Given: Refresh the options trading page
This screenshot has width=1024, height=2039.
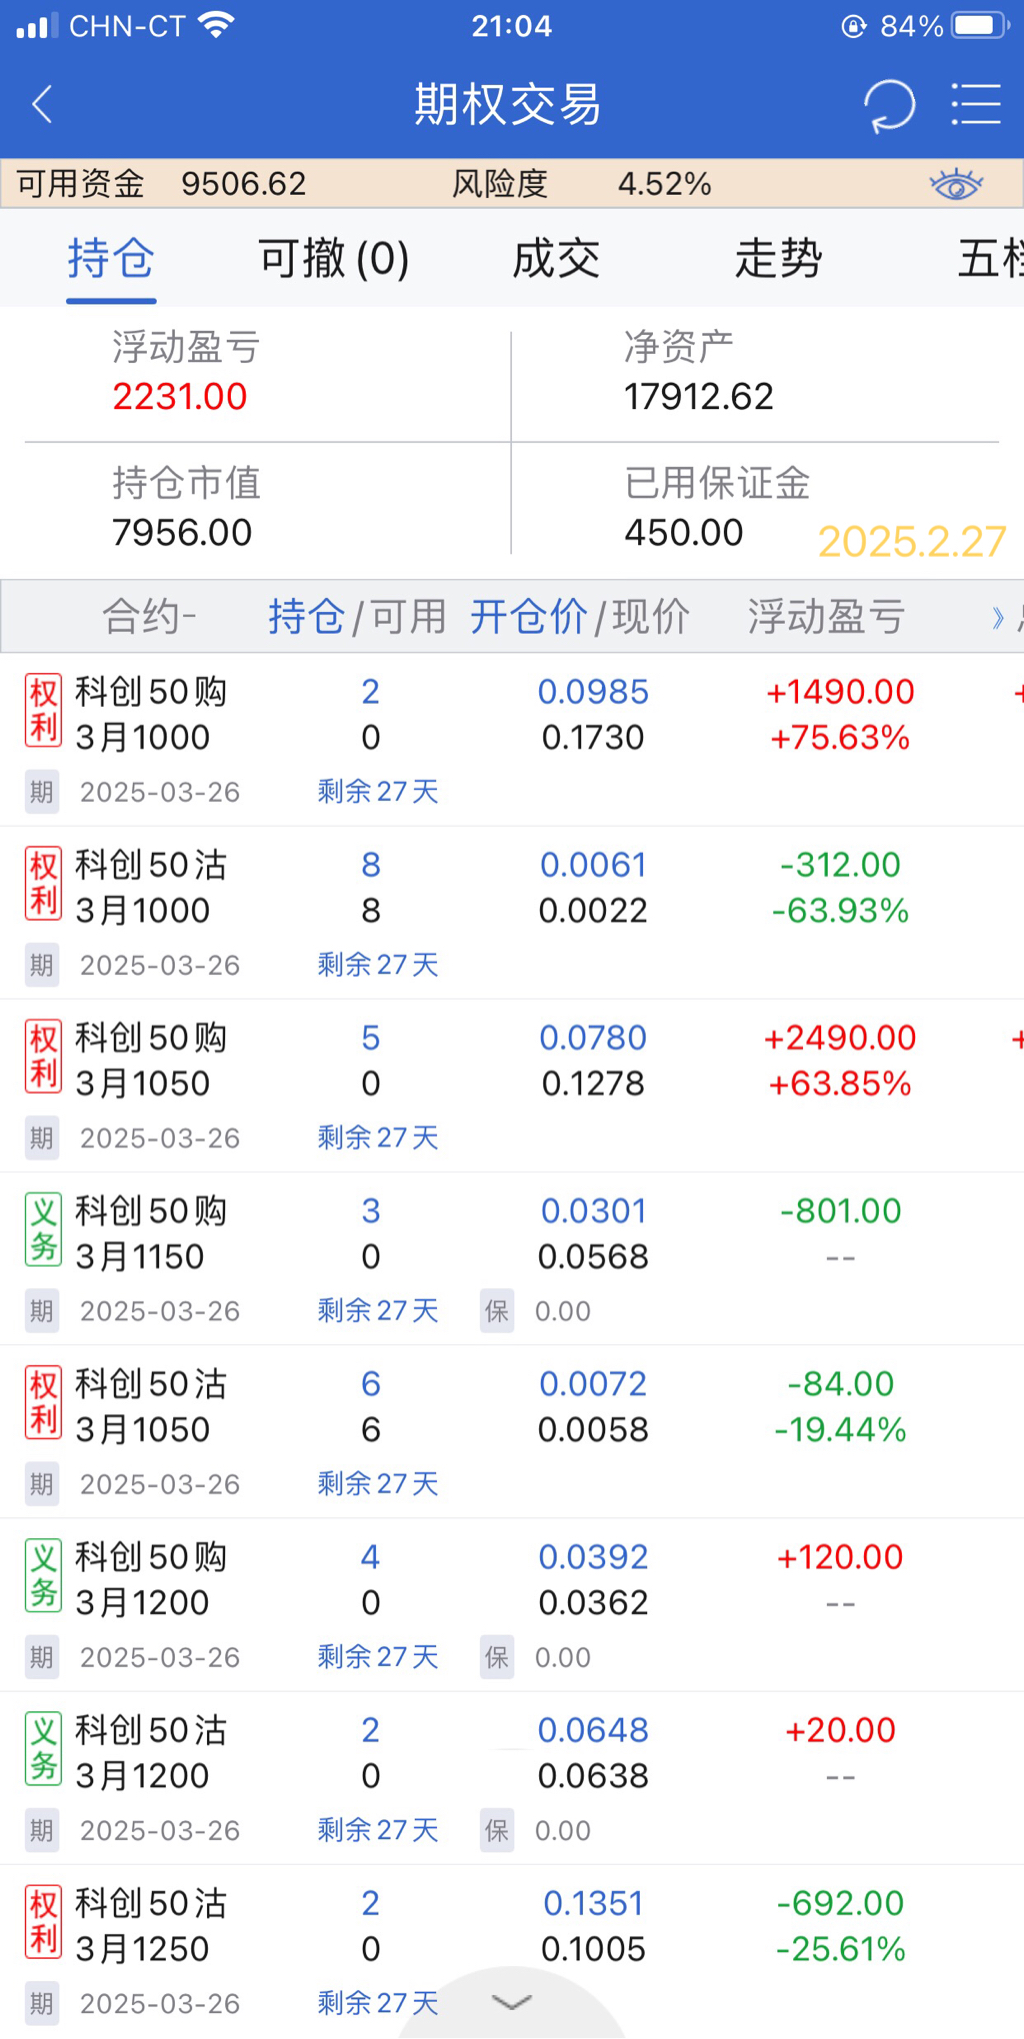Looking at the screenshot, I should pos(889,104).
